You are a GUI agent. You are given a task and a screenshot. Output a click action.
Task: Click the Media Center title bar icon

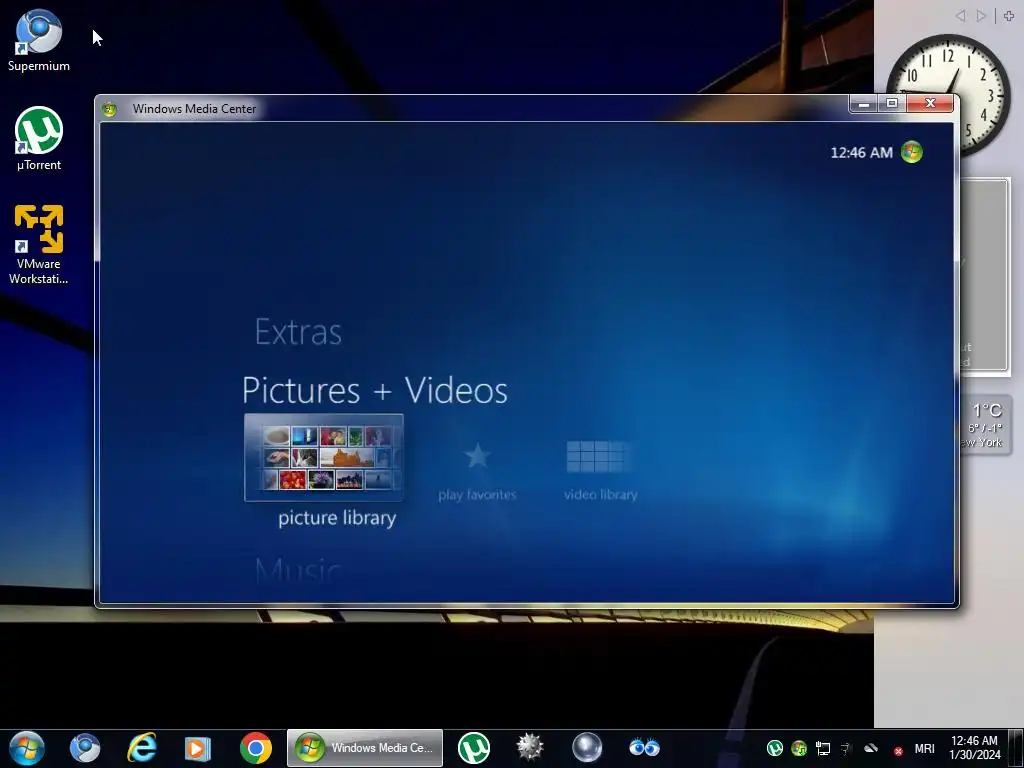coord(110,109)
